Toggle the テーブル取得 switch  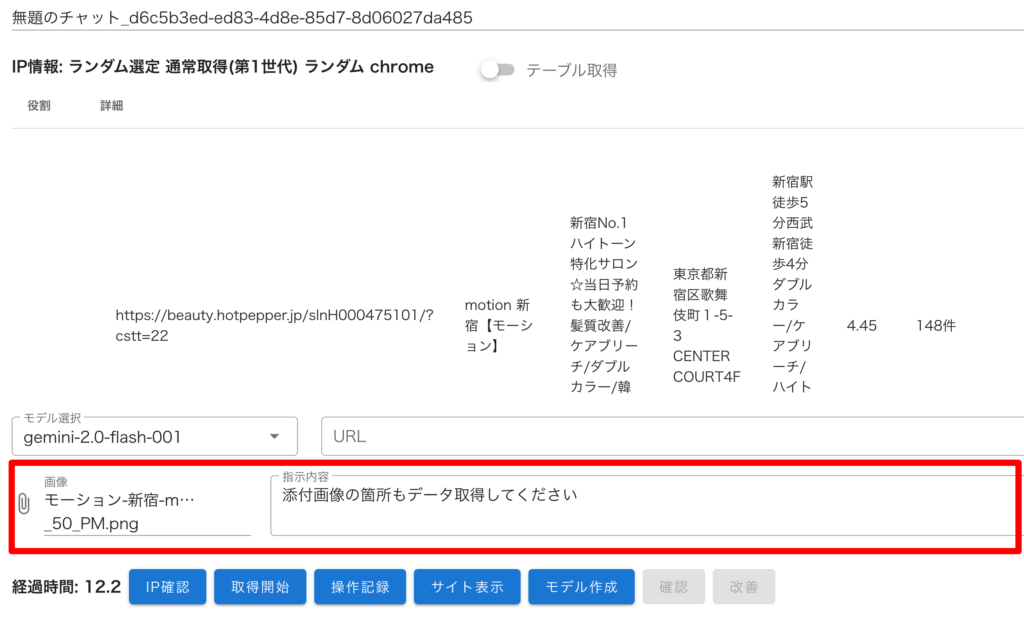pyautogui.click(x=496, y=70)
